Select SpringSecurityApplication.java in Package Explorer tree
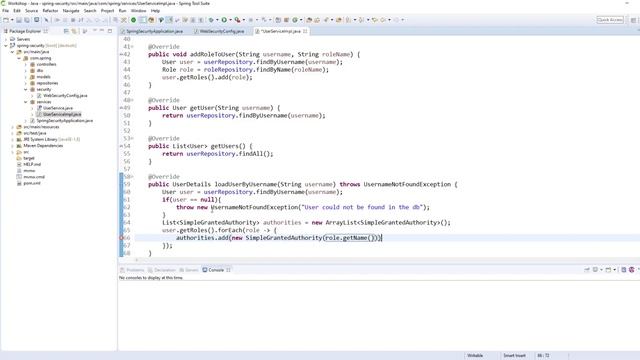 click(64, 120)
